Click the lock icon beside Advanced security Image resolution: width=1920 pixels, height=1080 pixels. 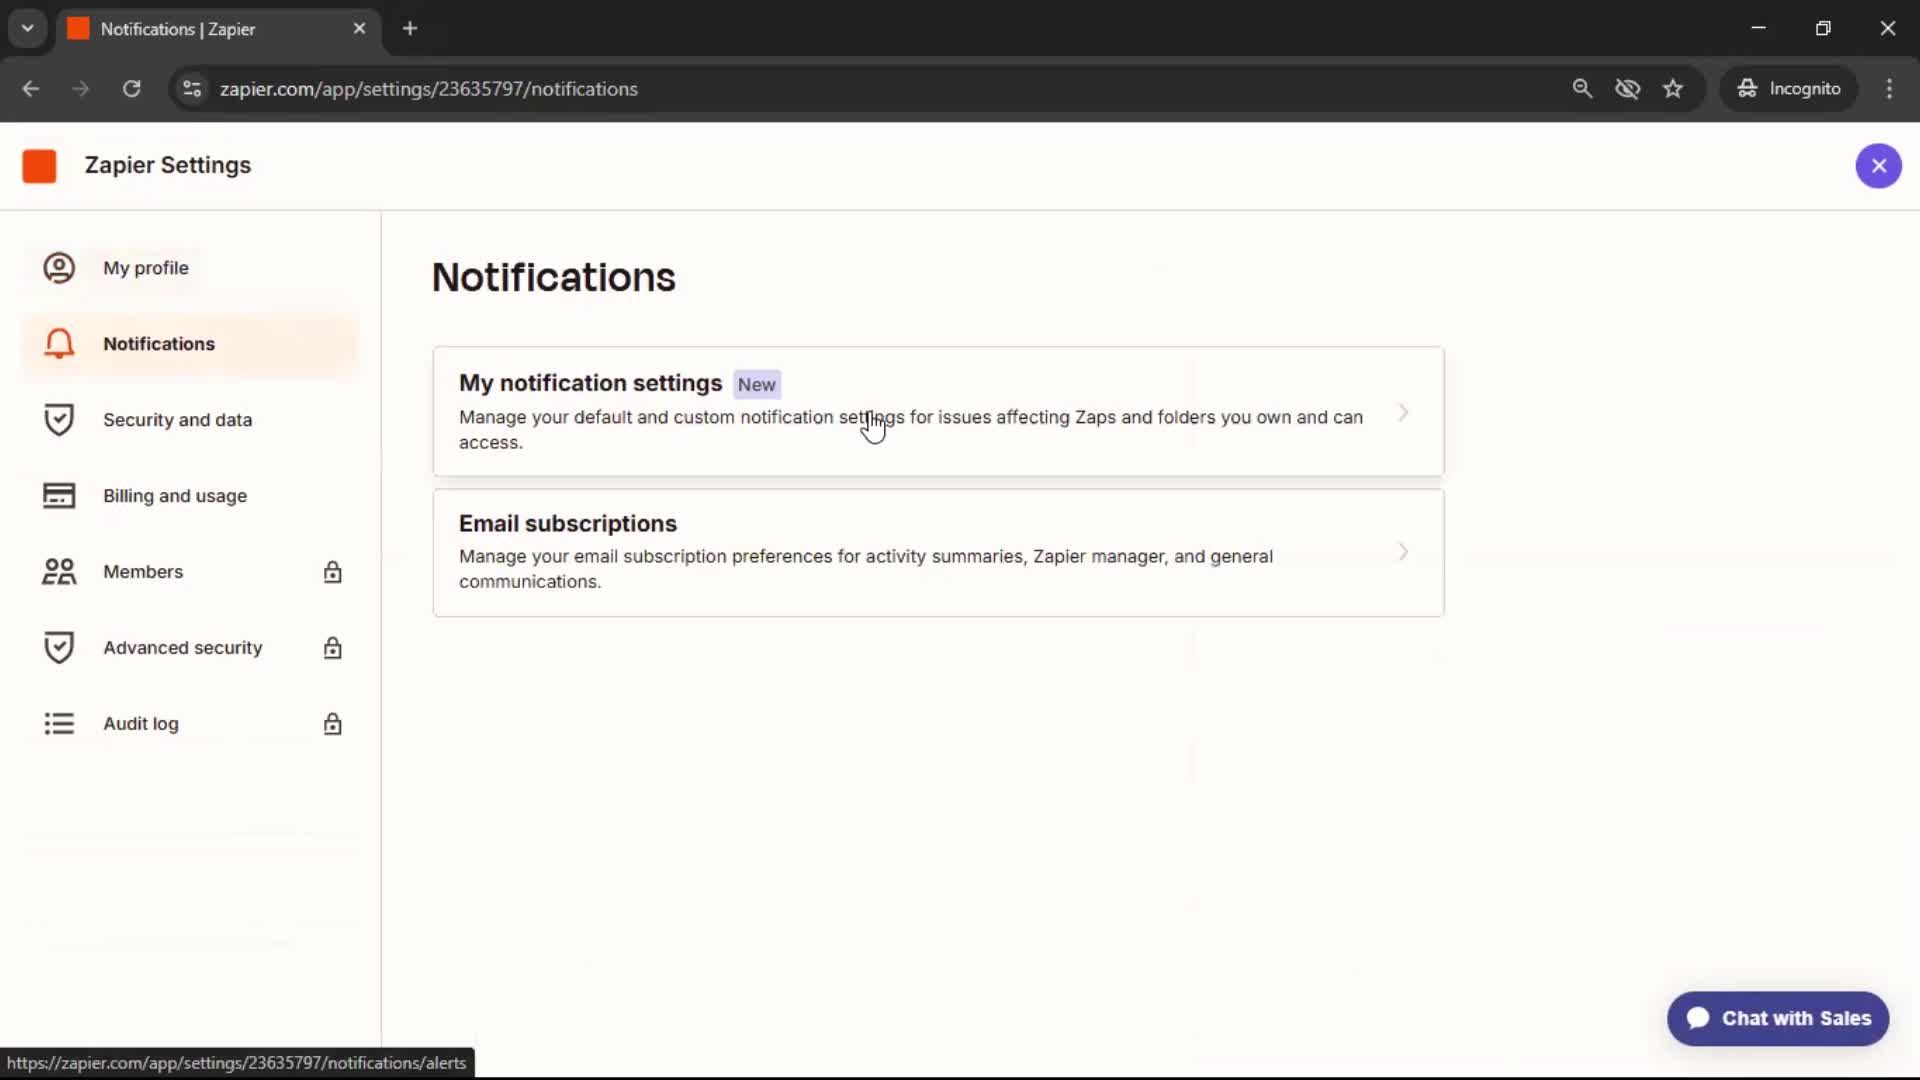[333, 648]
